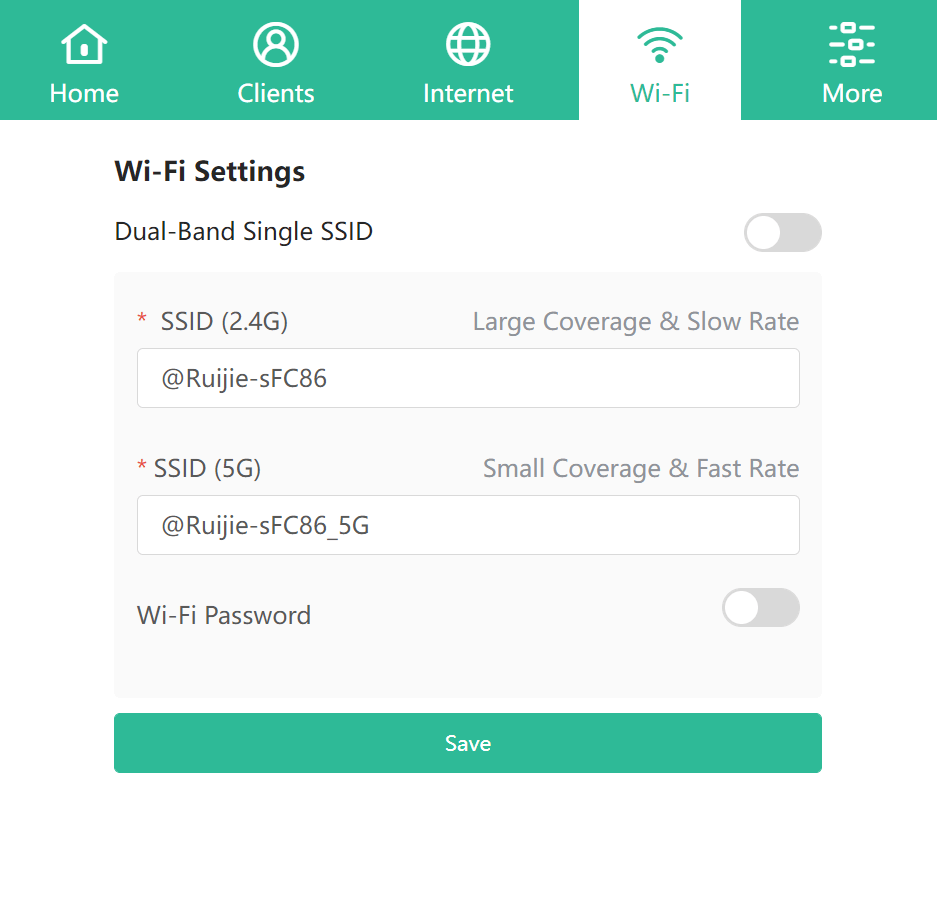The image size is (937, 909).
Task: Click the Home house icon
Action: pyautogui.click(x=84, y=44)
